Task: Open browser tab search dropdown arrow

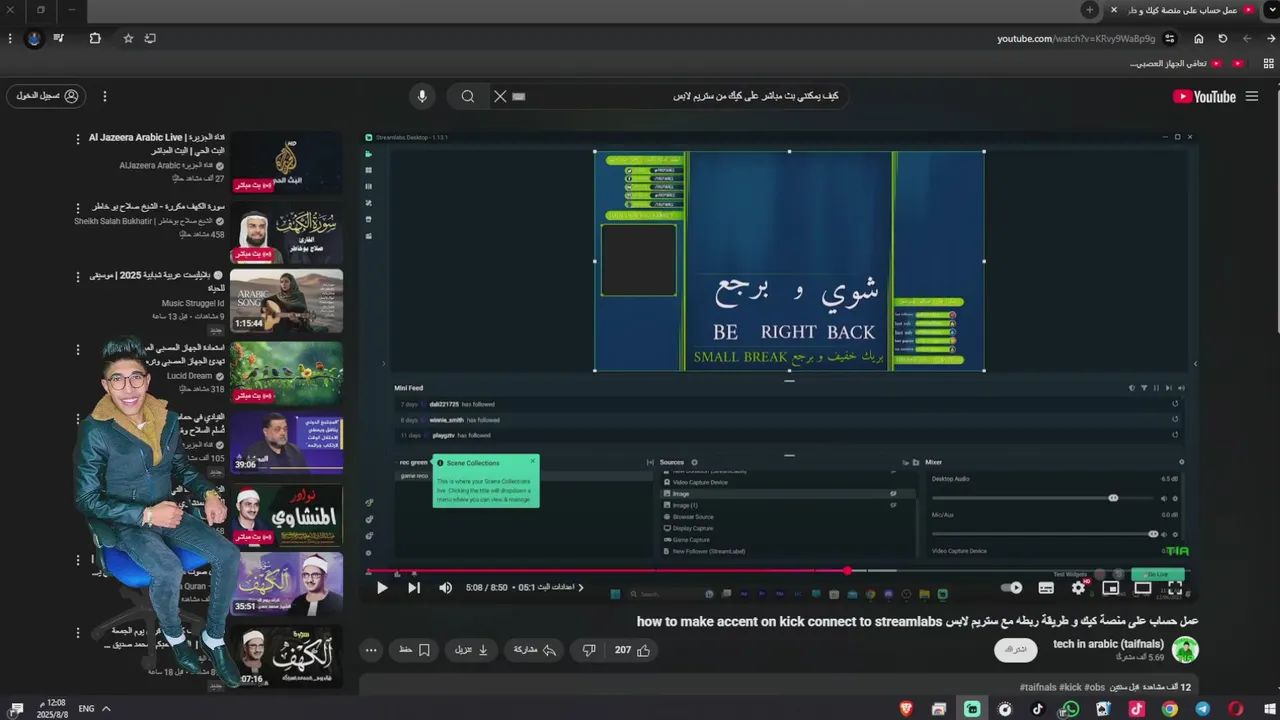Action: 1271,10
